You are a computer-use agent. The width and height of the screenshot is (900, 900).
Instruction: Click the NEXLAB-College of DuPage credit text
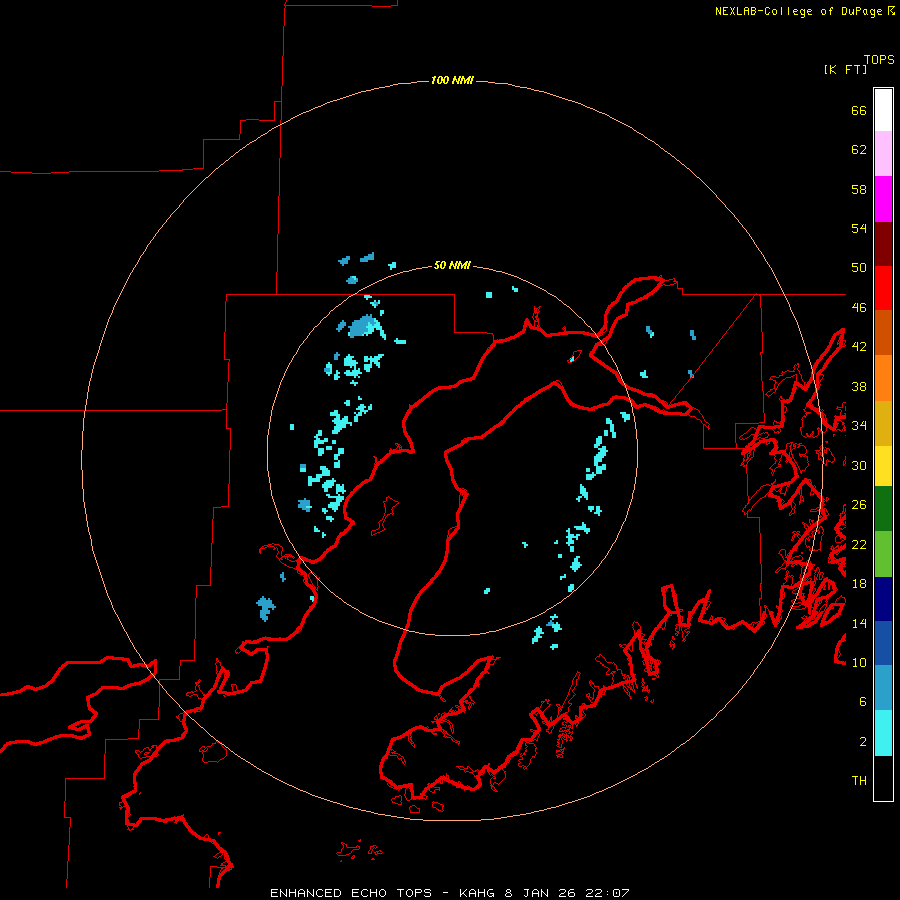[804, 11]
